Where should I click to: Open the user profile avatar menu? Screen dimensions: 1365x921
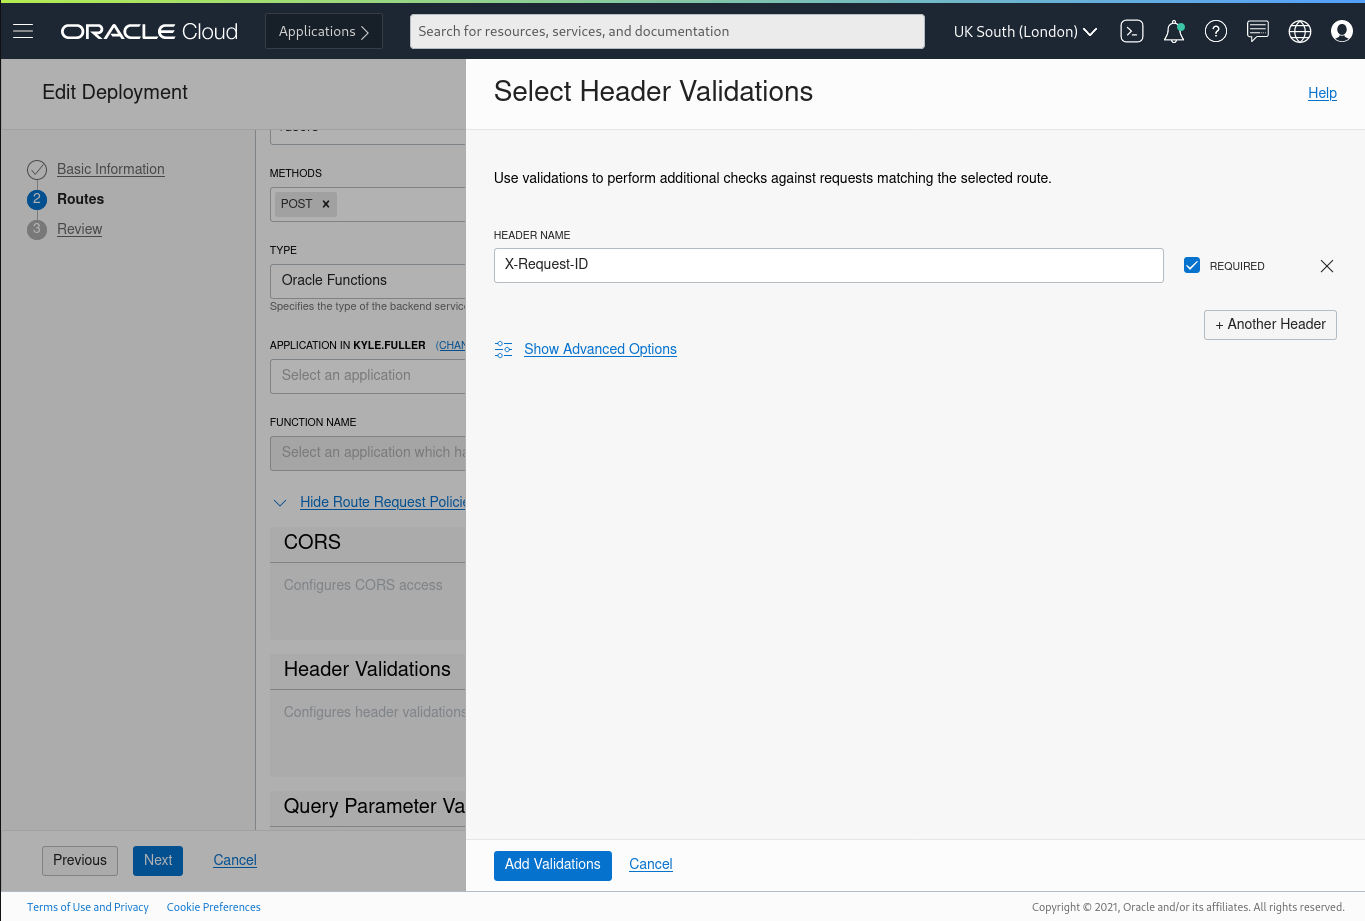click(x=1341, y=31)
